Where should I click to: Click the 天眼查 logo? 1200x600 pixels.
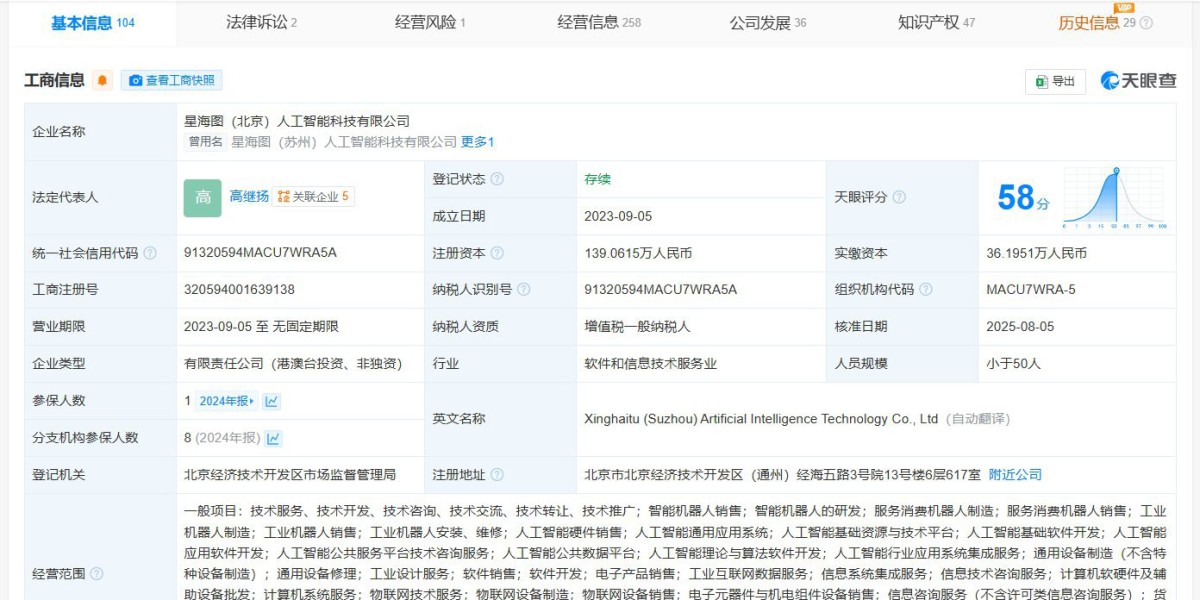pyautogui.click(x=1138, y=81)
